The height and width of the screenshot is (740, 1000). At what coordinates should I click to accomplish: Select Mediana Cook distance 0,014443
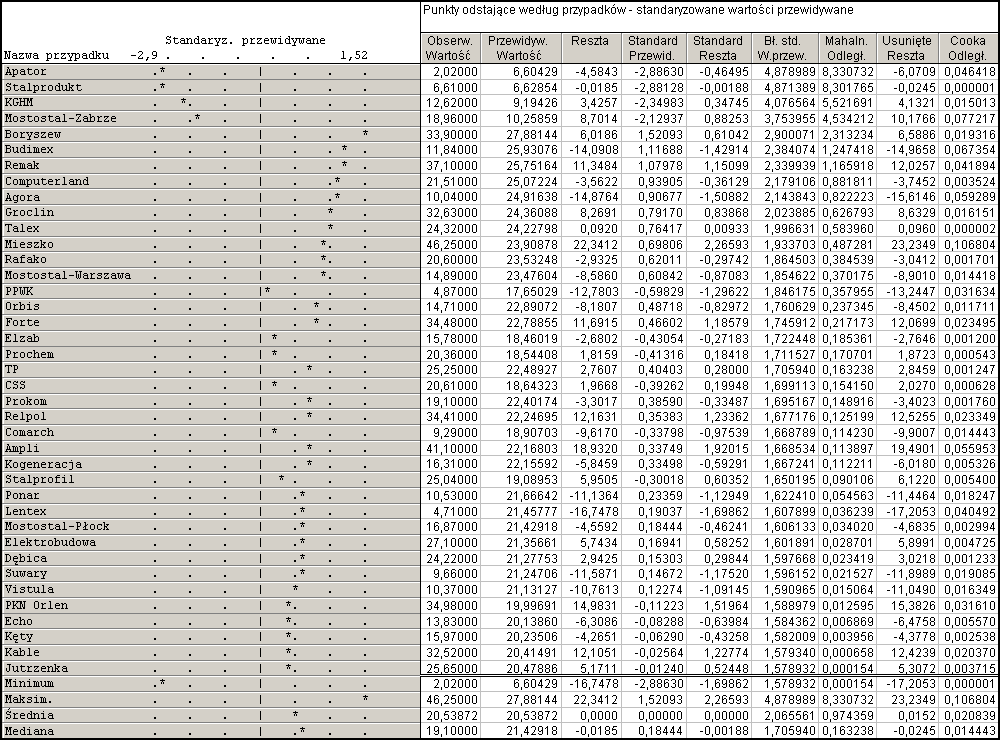click(x=969, y=732)
